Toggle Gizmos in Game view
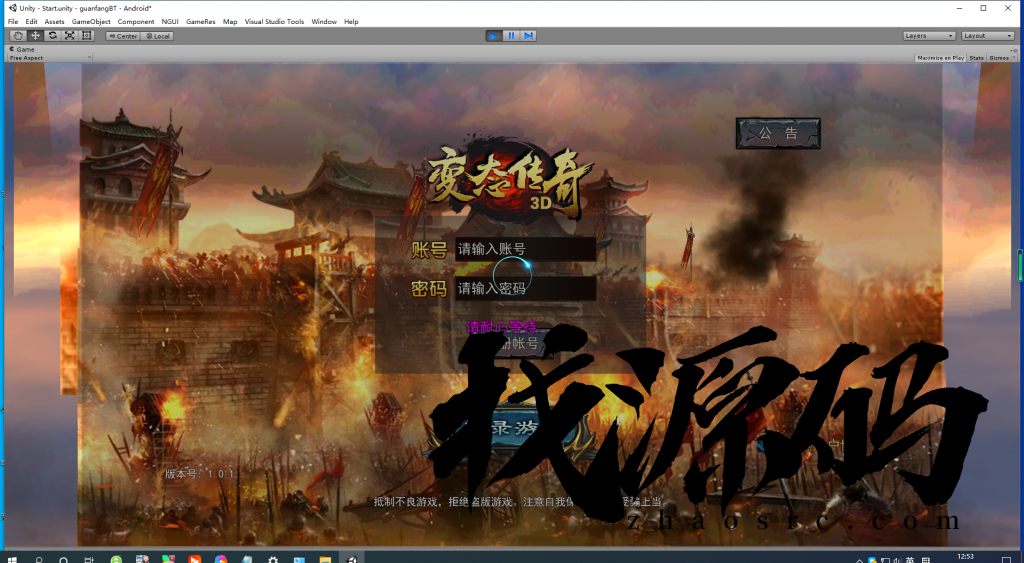 [x=997, y=58]
